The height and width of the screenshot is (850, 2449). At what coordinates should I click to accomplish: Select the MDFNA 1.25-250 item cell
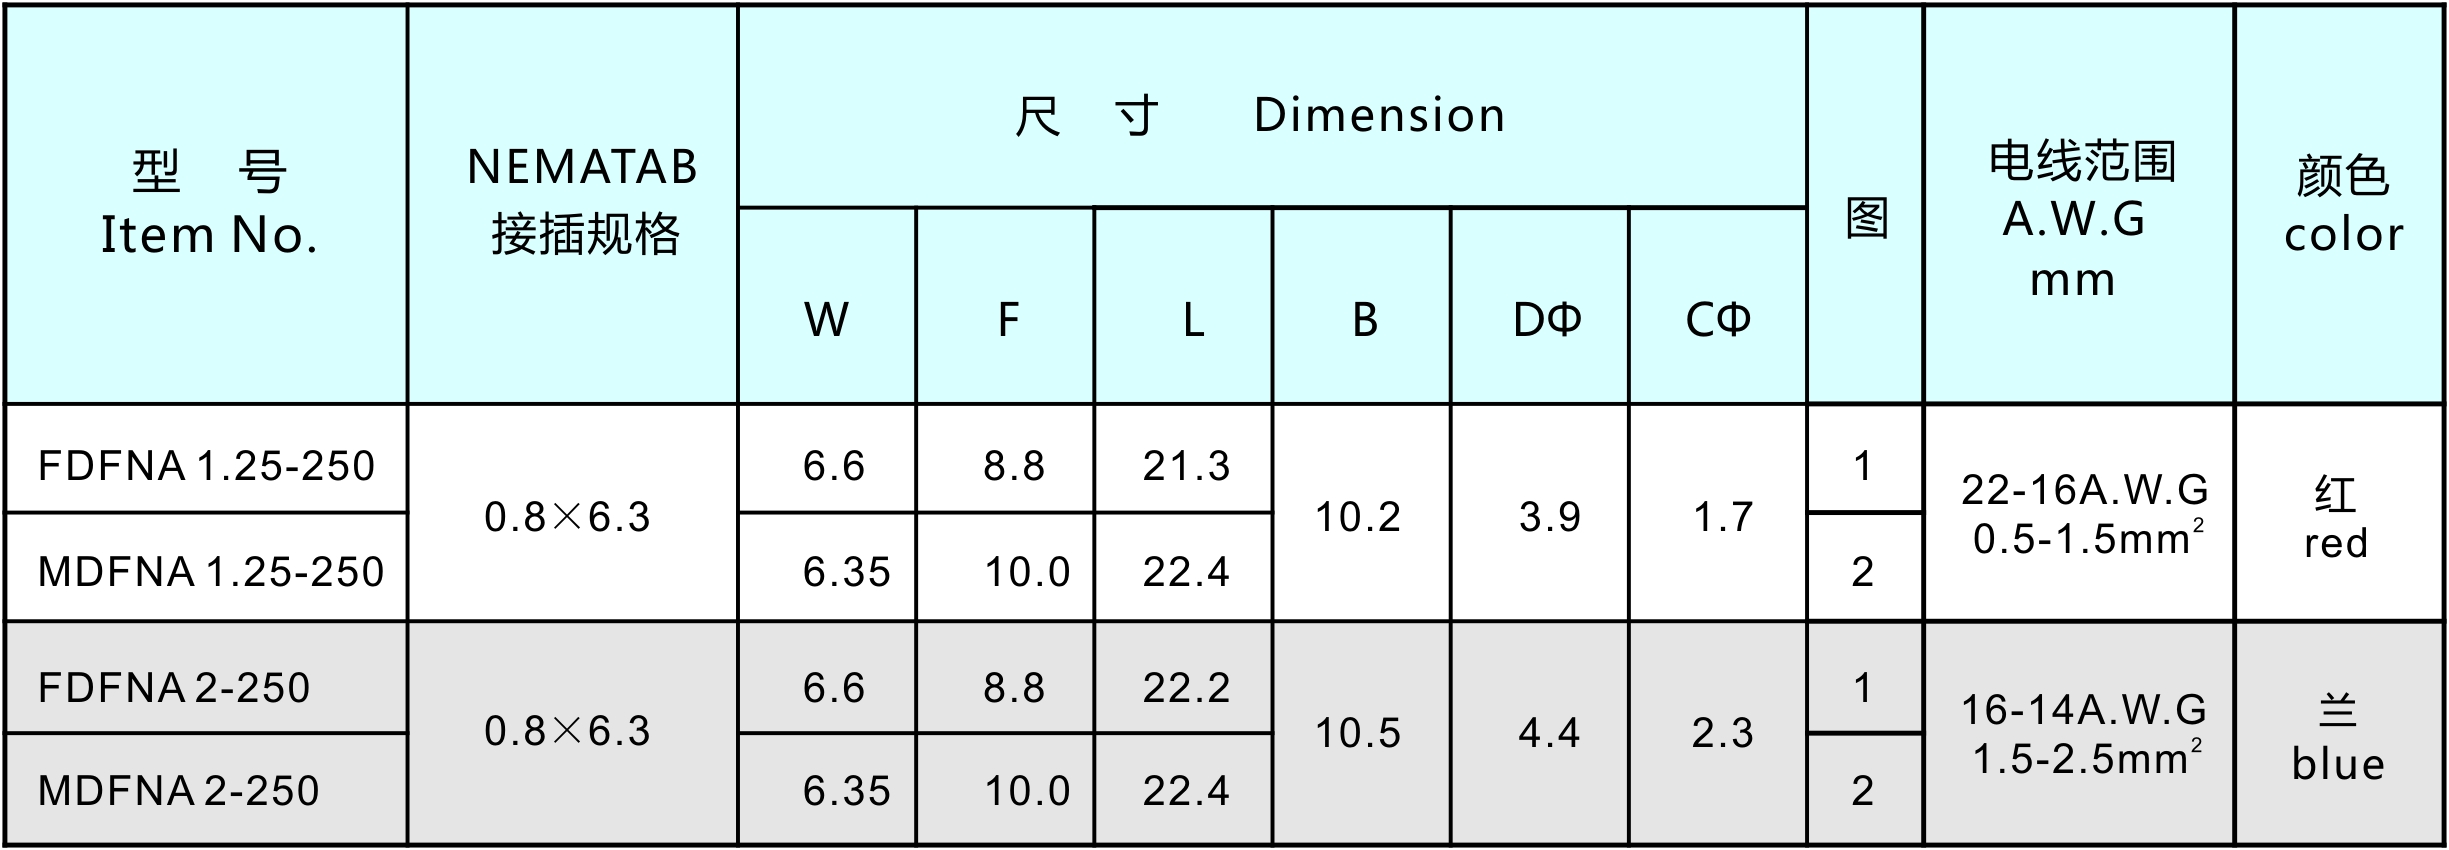pyautogui.click(x=210, y=572)
